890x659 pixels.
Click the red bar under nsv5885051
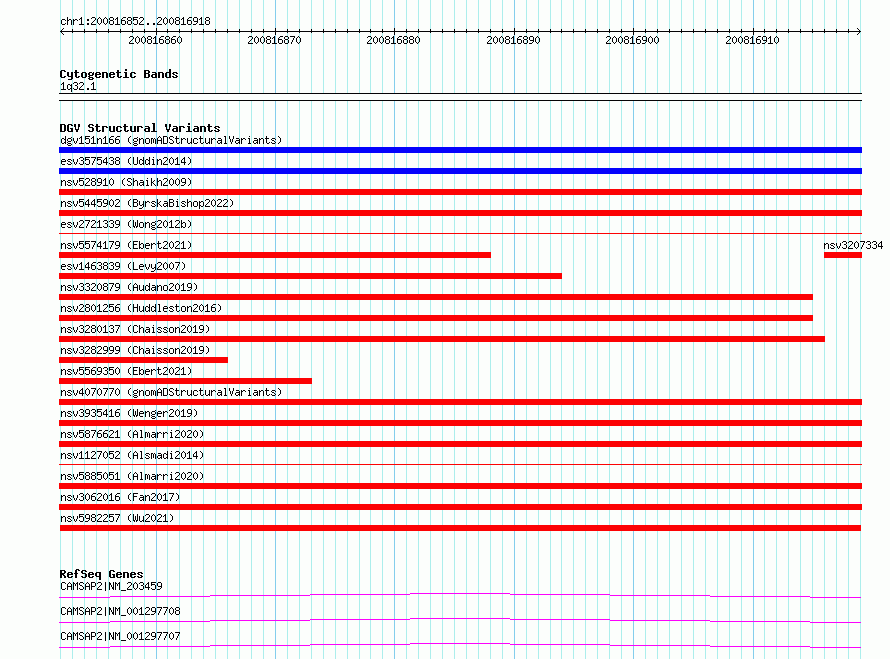click(x=460, y=486)
